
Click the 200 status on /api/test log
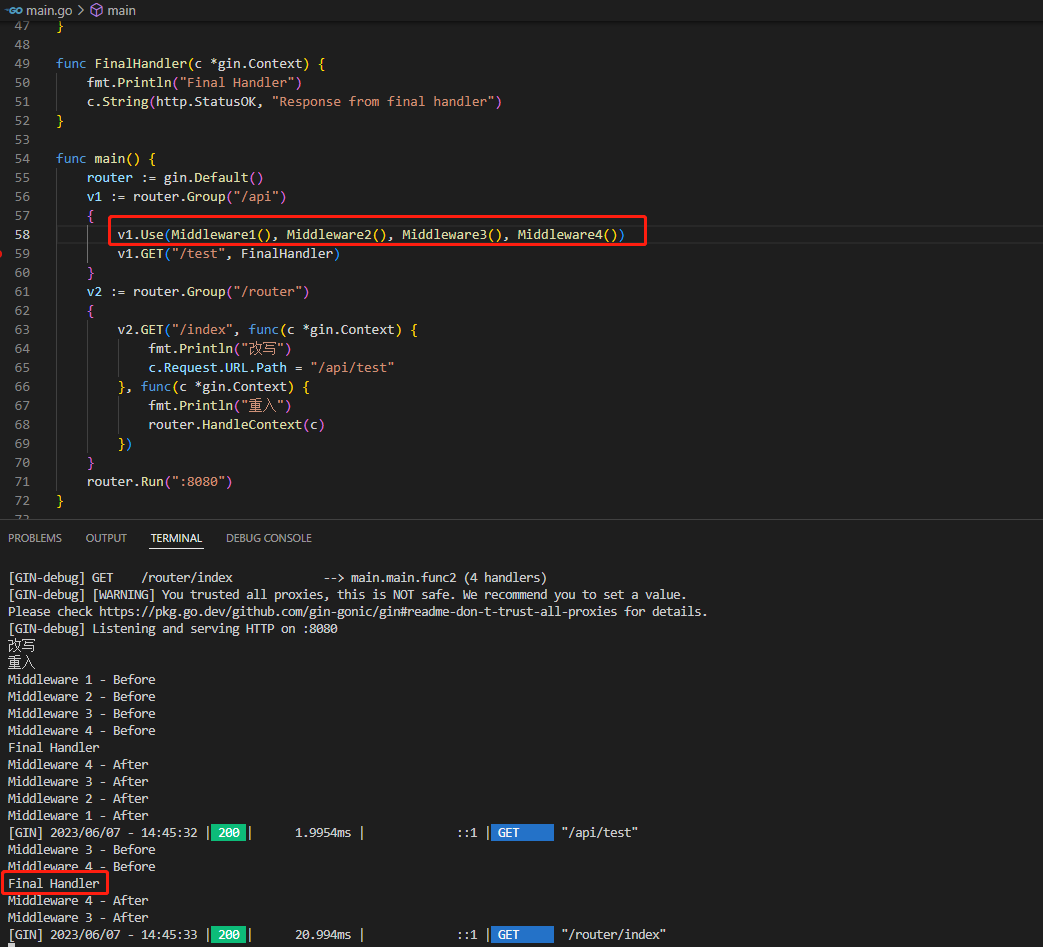pos(229,833)
